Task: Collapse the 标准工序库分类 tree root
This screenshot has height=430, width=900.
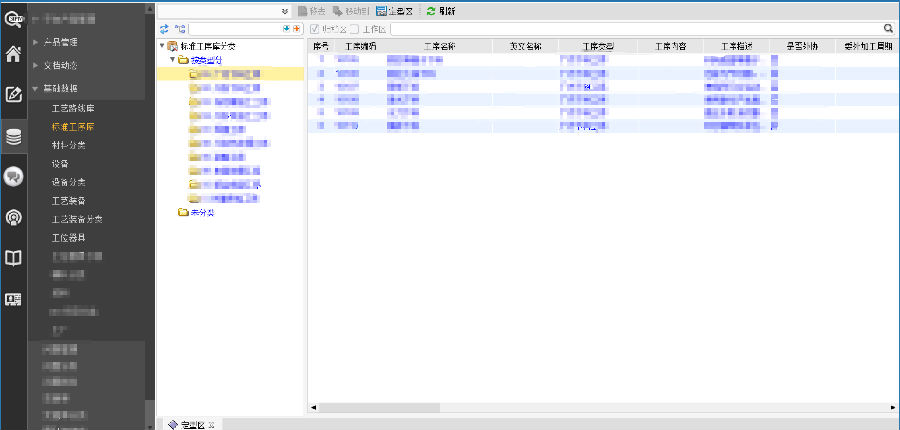Action: [x=162, y=46]
